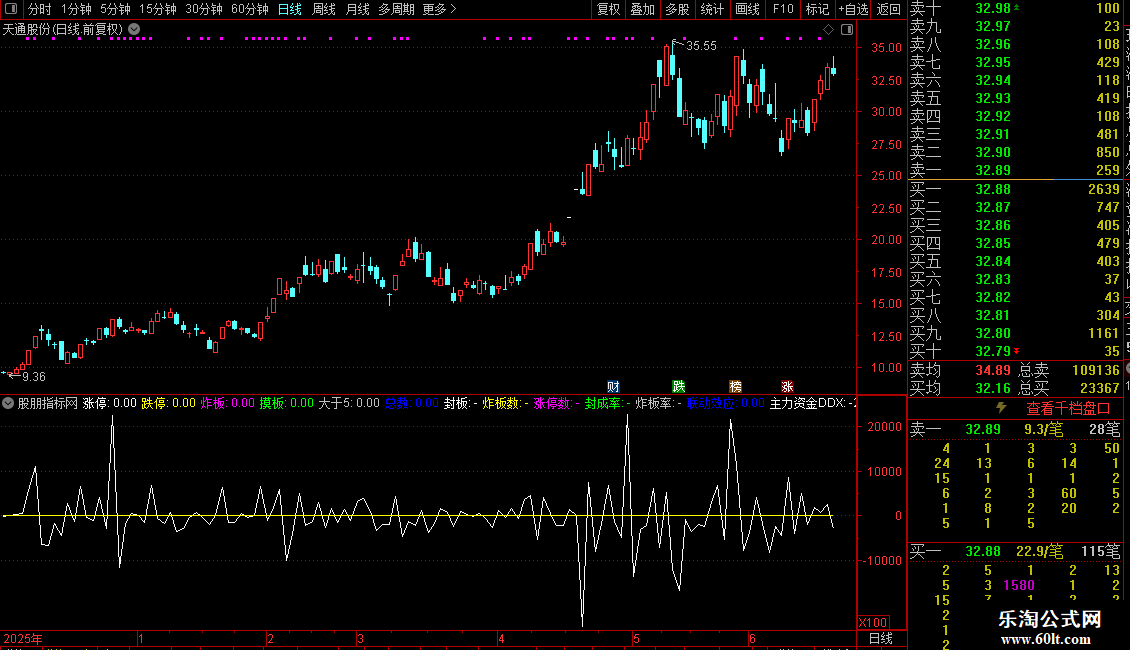Switch to the 1分钟 period
The width and height of the screenshot is (1130, 650).
click(76, 9)
